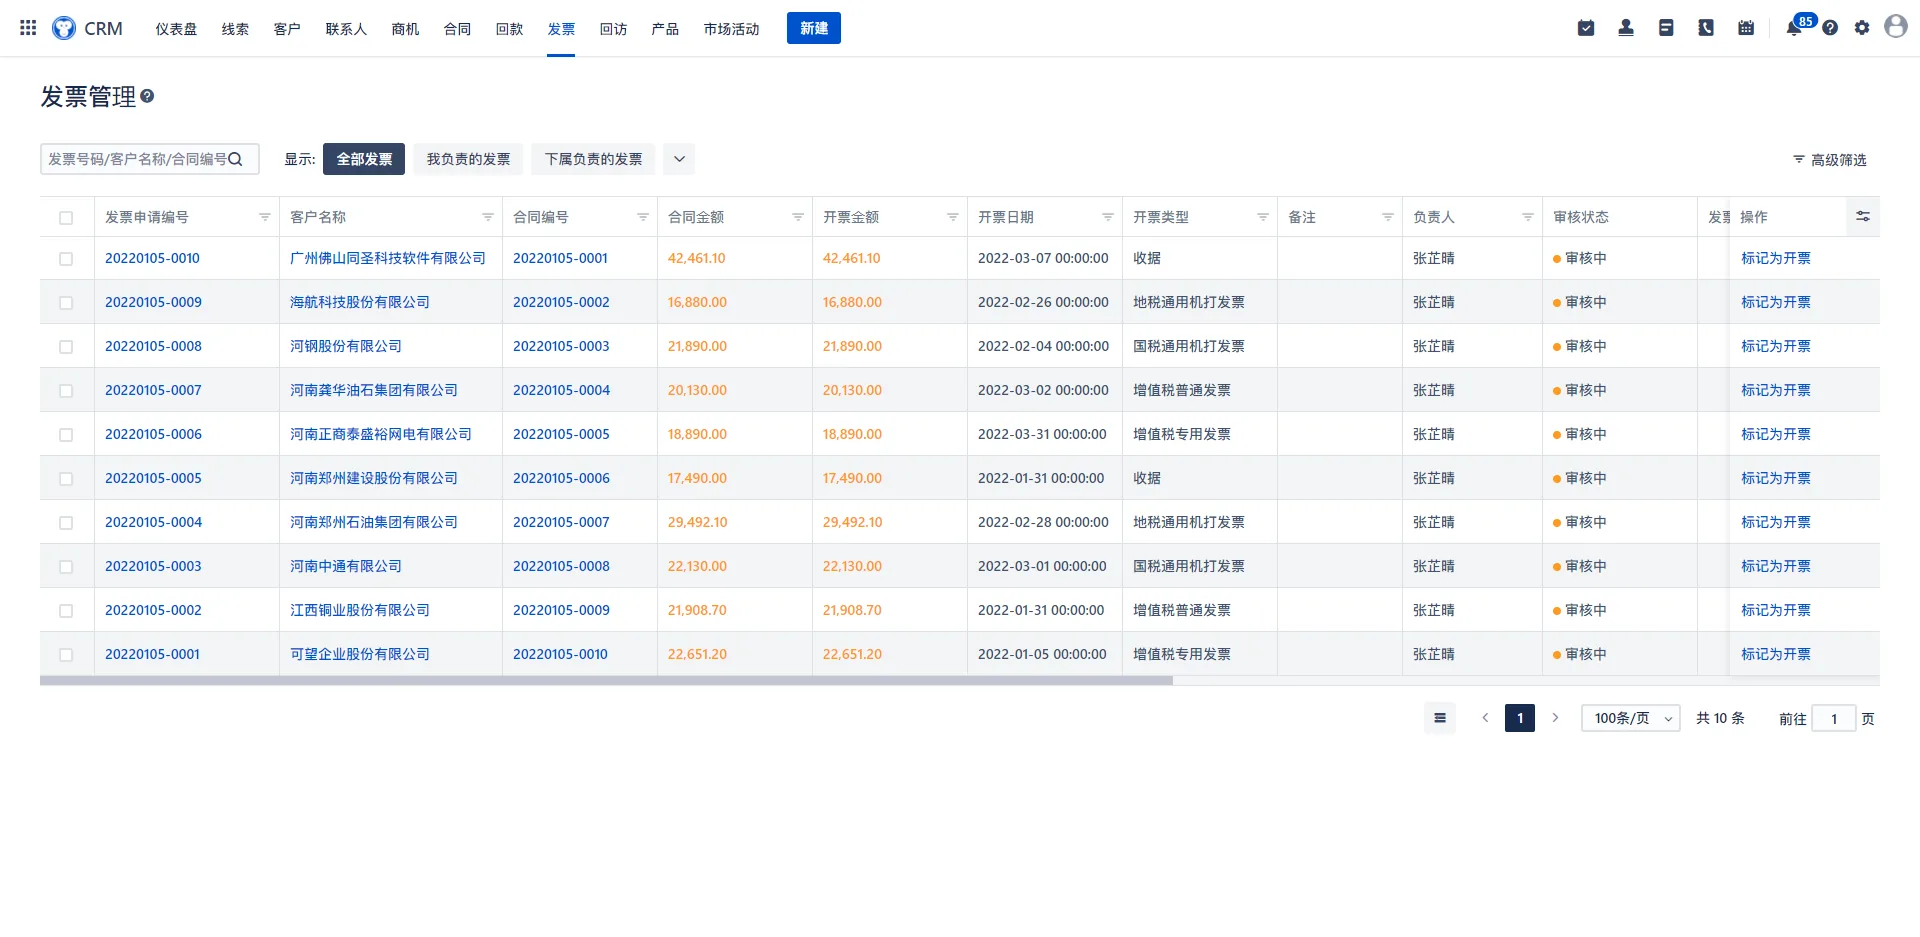Filter the 负责人 column

[1528, 217]
